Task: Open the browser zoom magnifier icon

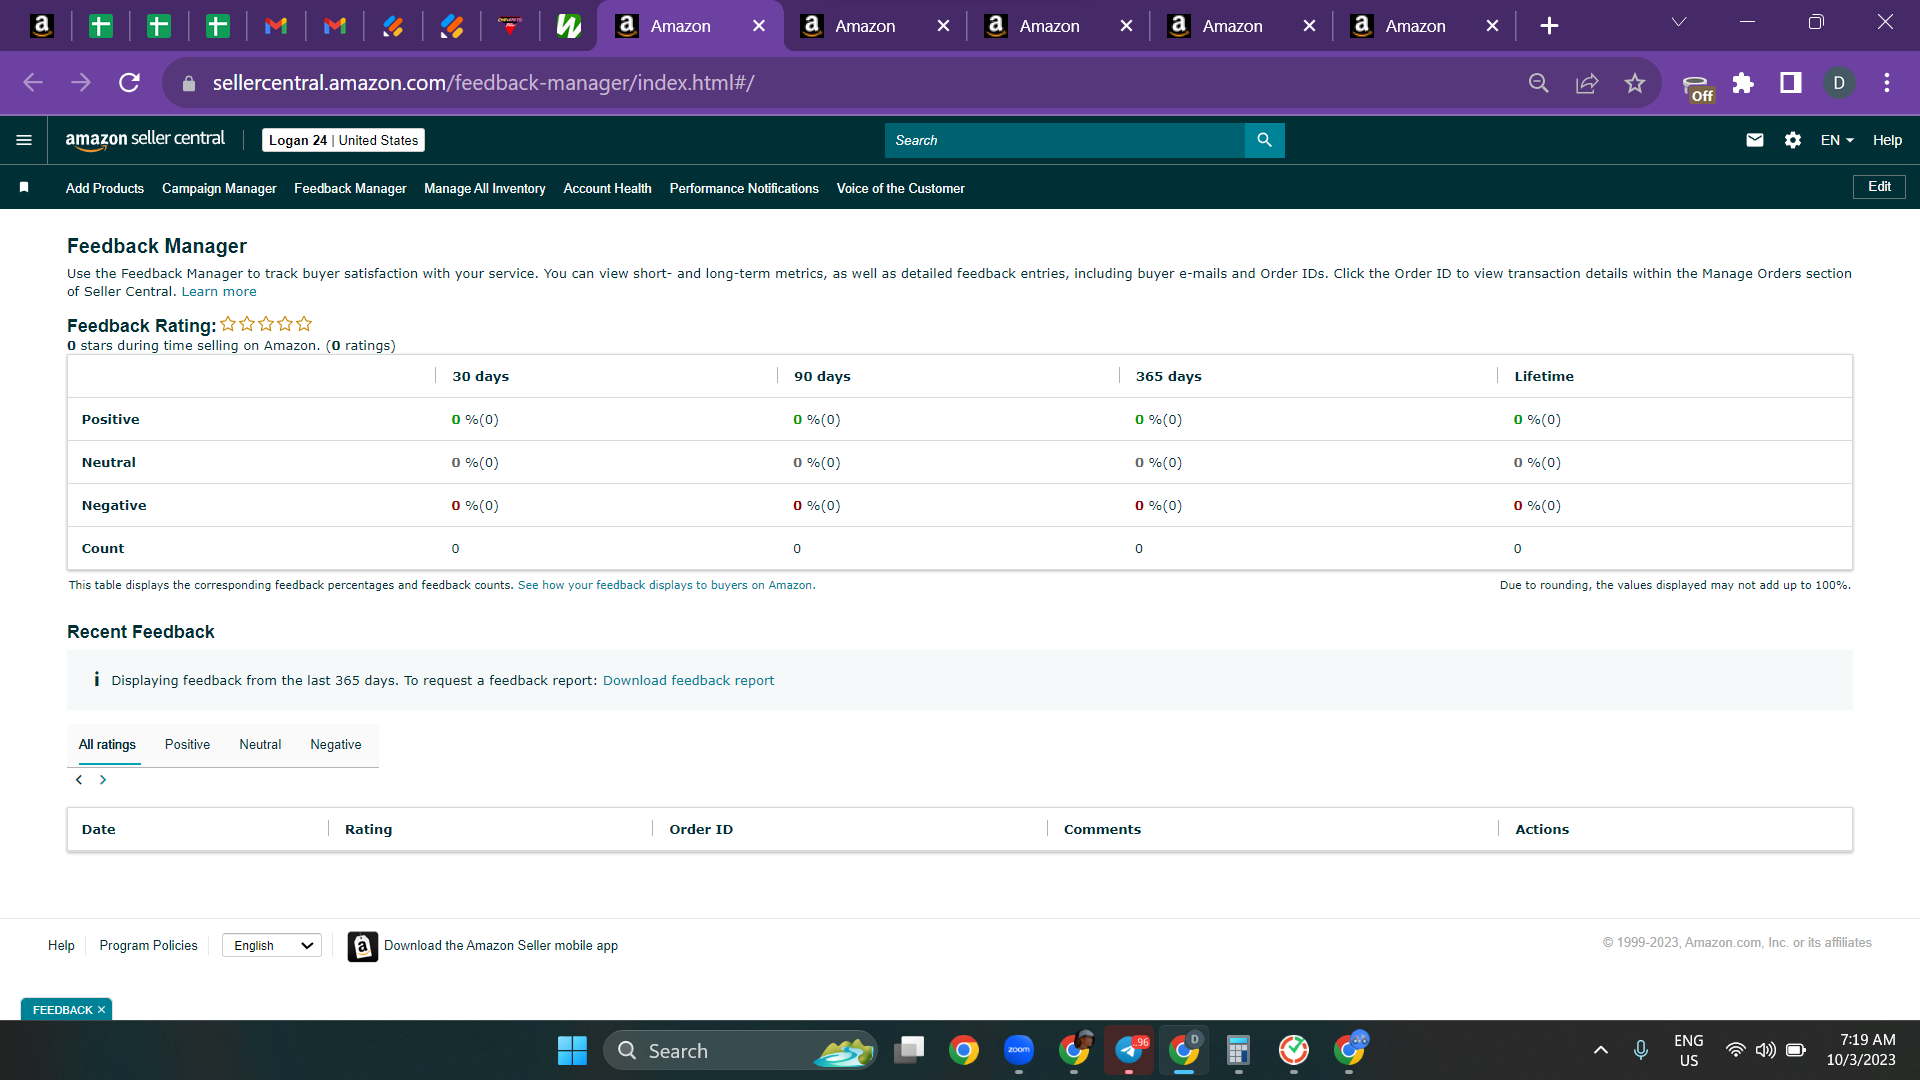Action: [x=1539, y=83]
